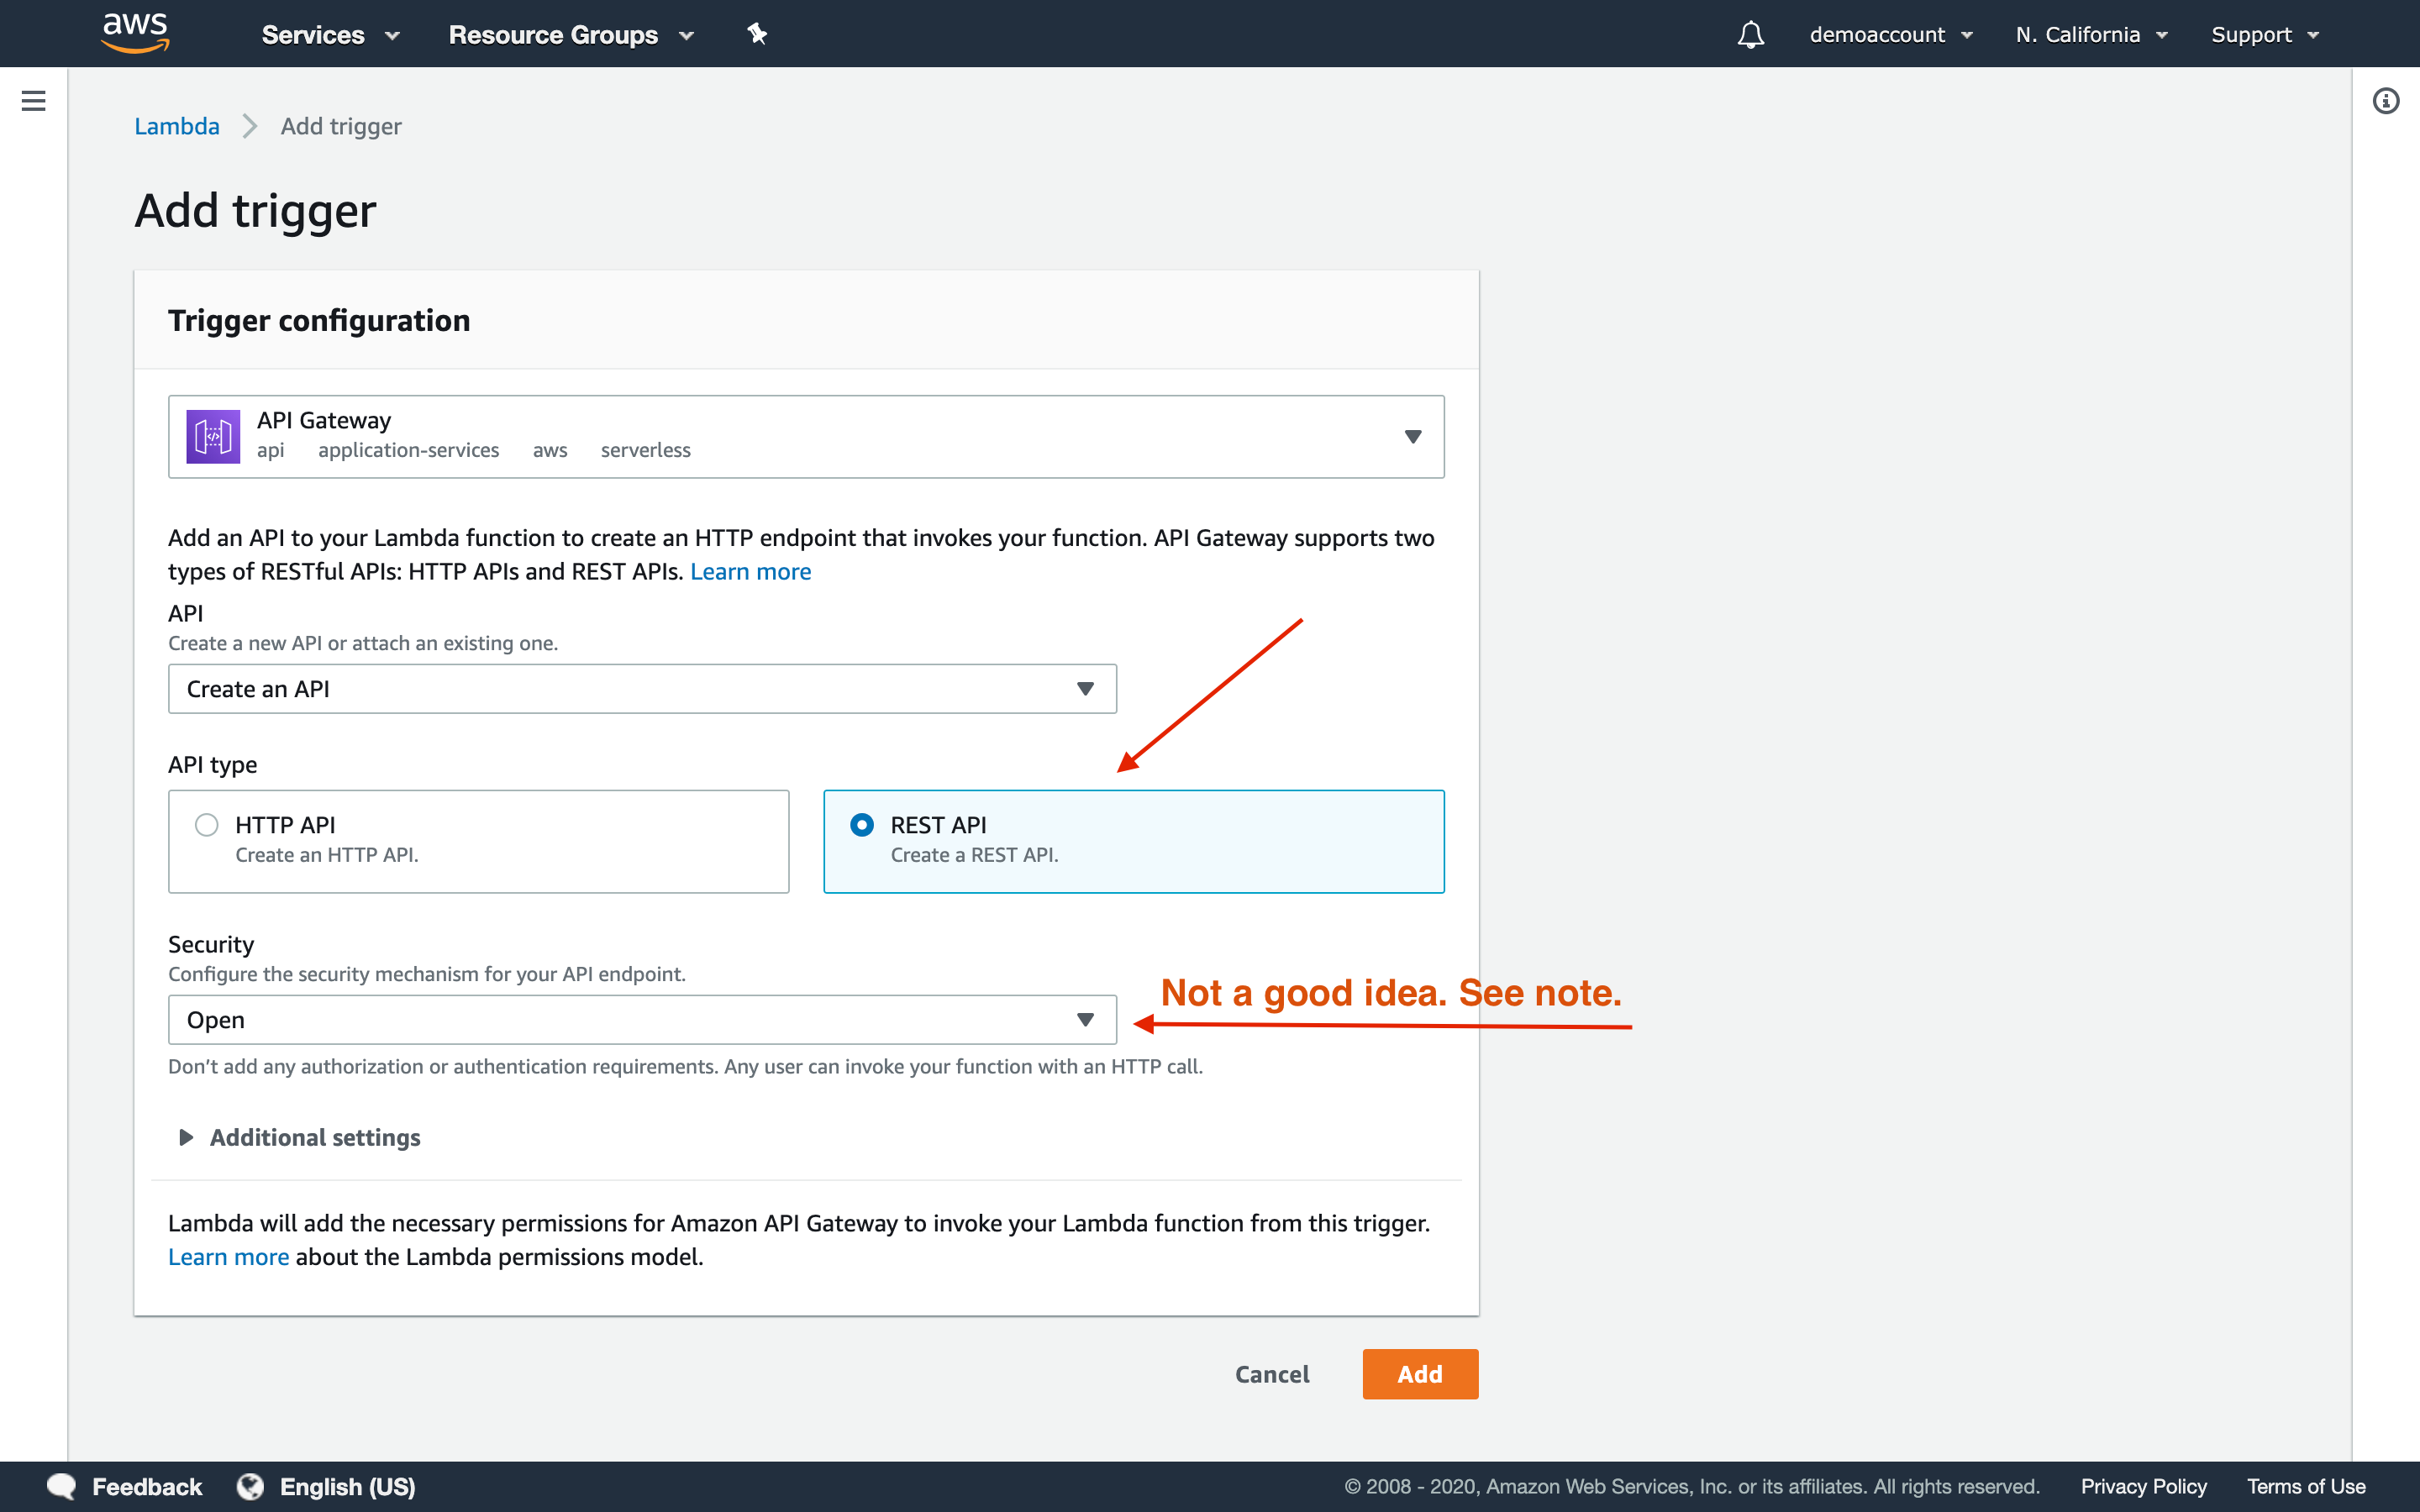Open the Create an API dropdown
2420x1512 pixels.
click(642, 689)
